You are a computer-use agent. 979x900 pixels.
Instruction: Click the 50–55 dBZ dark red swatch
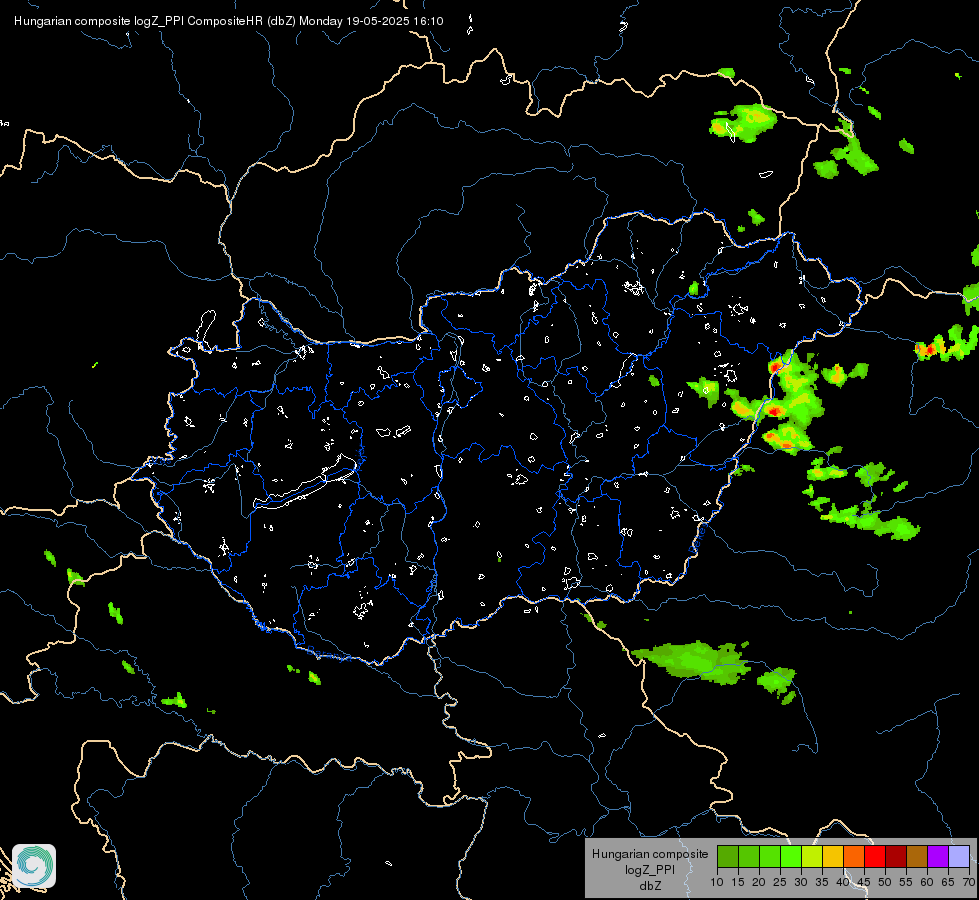click(895, 856)
